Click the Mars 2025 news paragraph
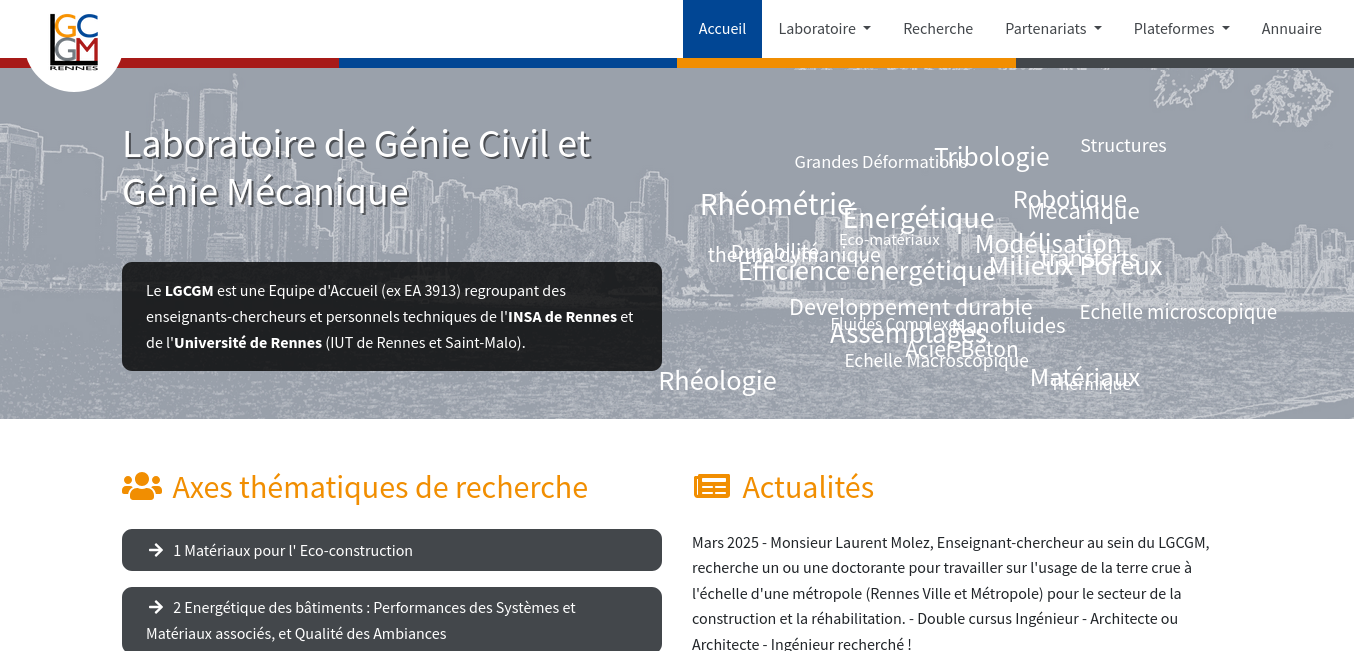This screenshot has width=1366, height=651. 950,593
